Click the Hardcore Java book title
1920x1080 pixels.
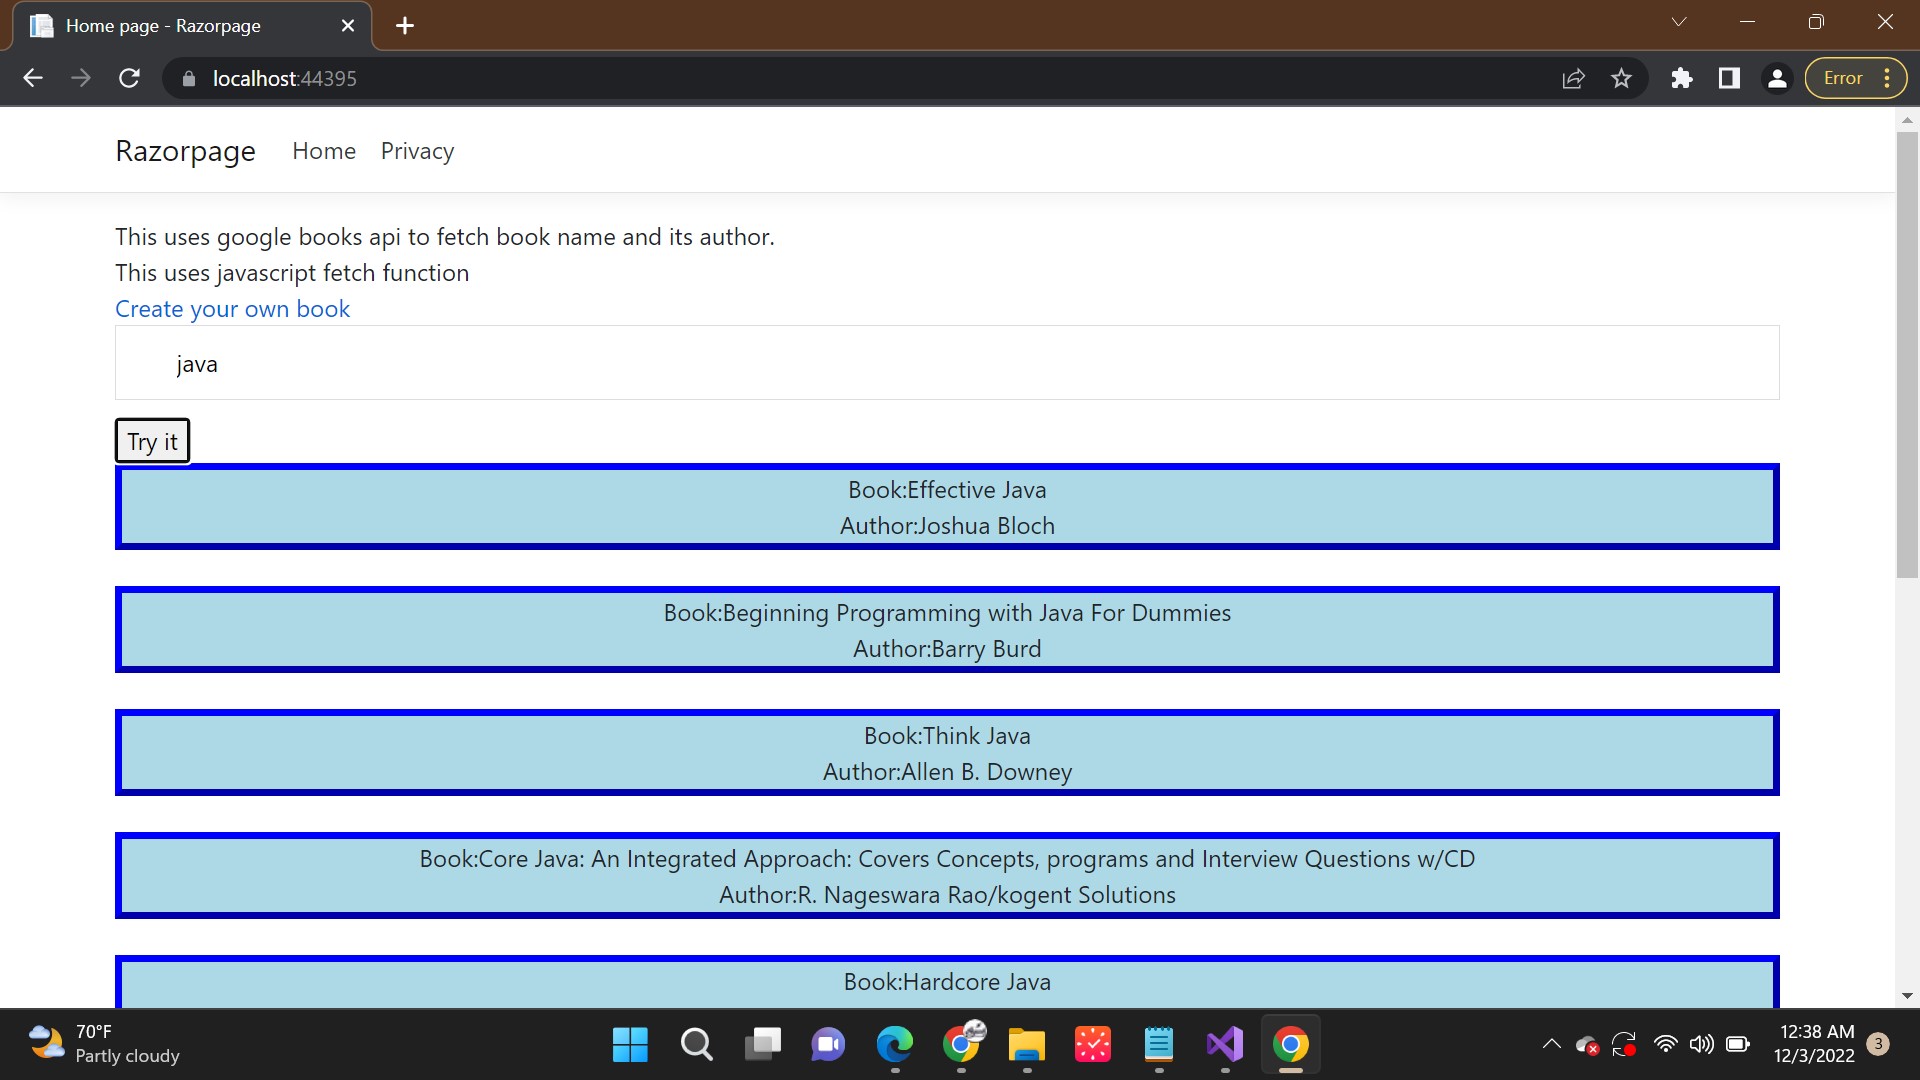[x=947, y=982]
